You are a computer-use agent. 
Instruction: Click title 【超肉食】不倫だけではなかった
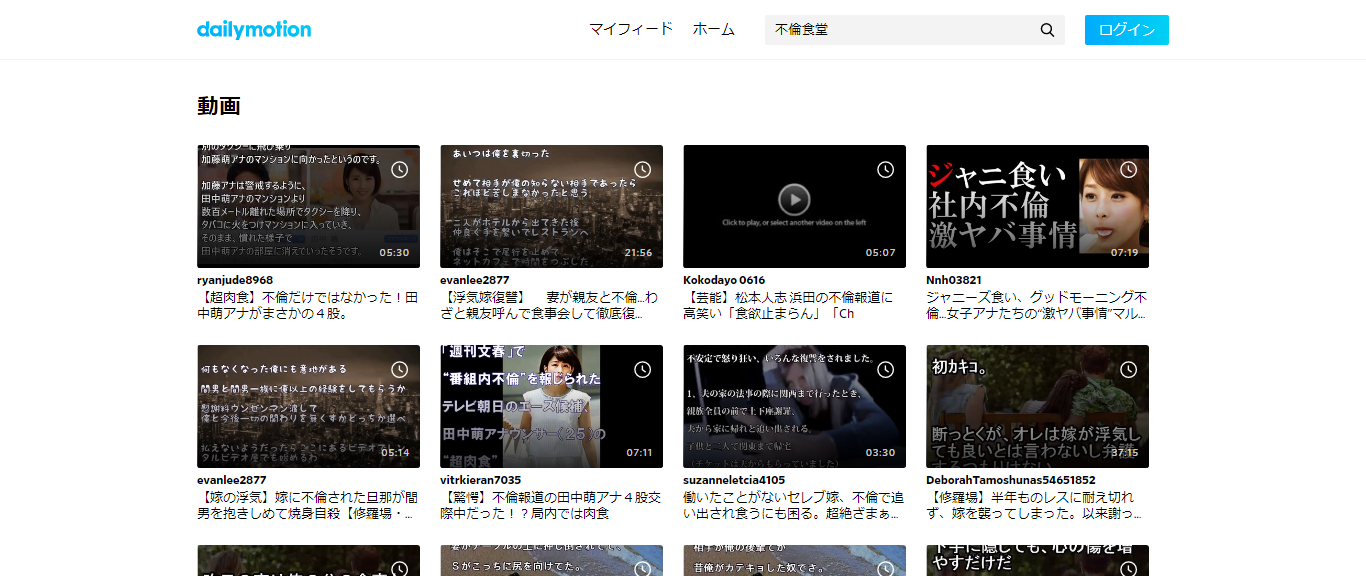pyautogui.click(x=307, y=305)
